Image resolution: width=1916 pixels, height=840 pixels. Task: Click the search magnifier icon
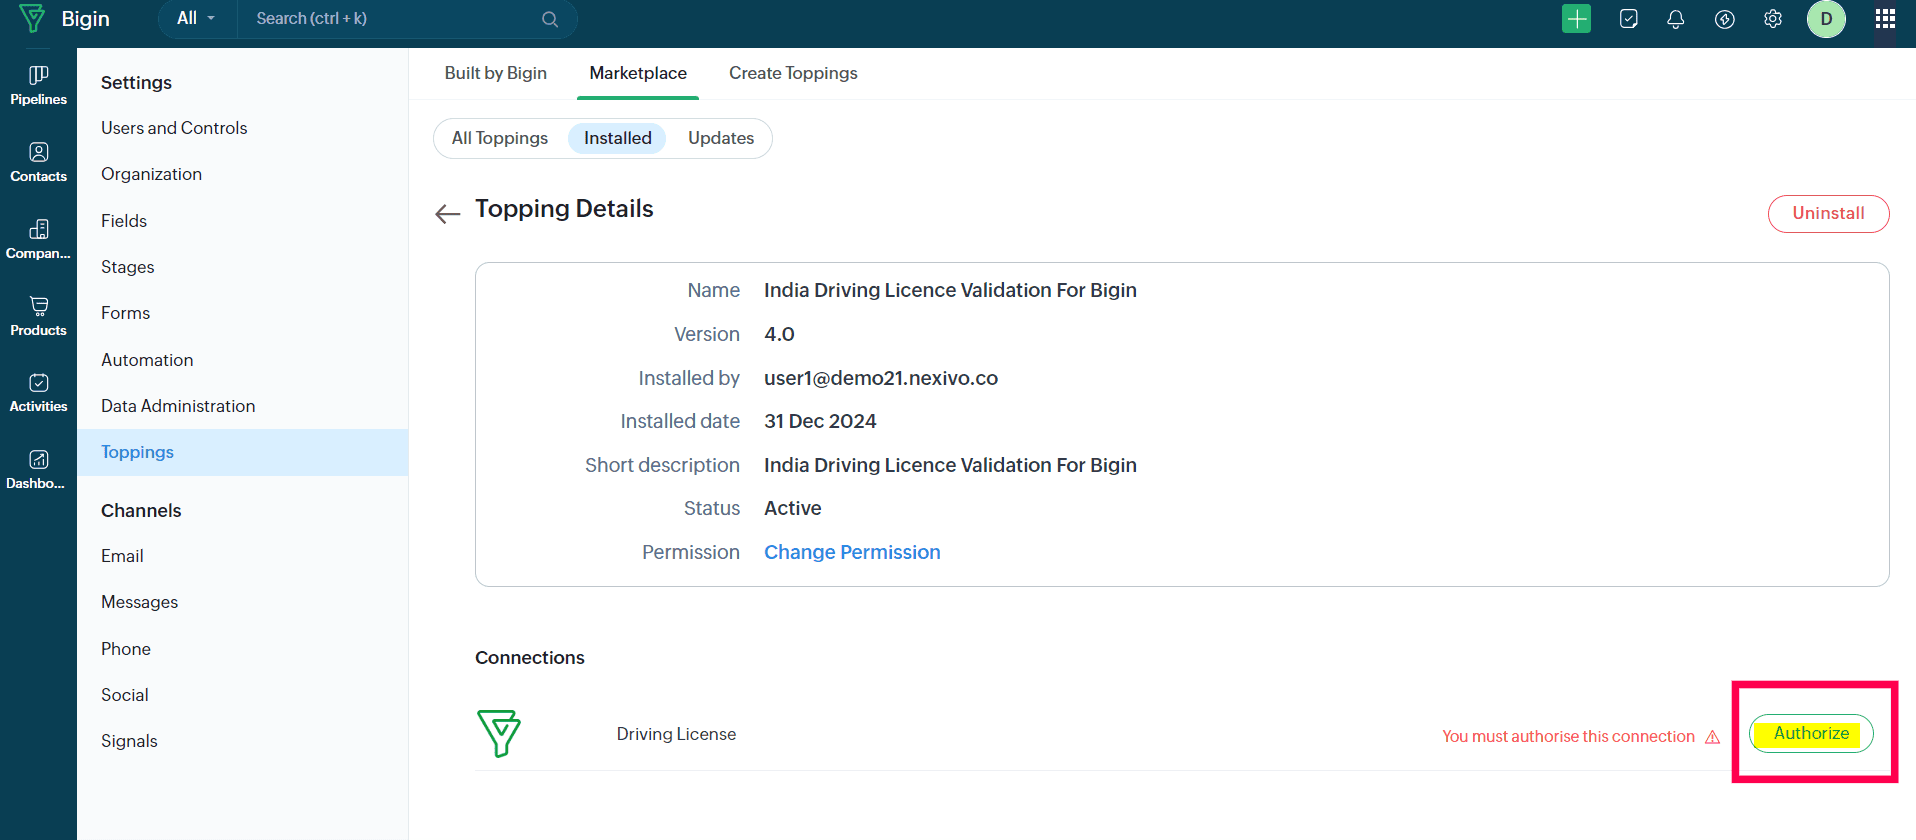coord(550,19)
